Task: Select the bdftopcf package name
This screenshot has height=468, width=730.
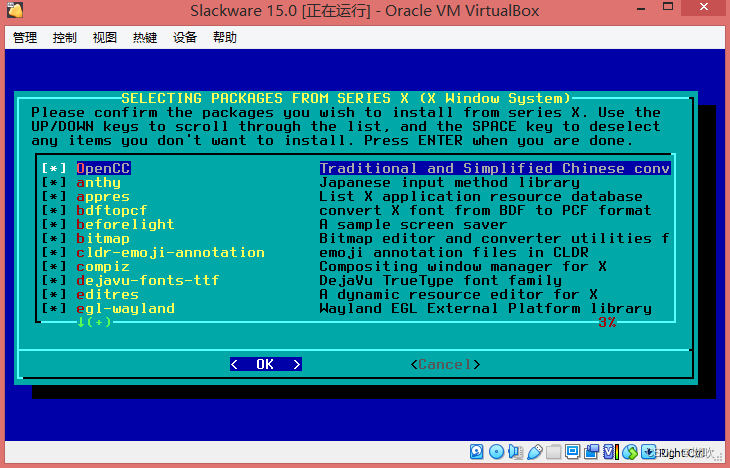Action: (112, 210)
